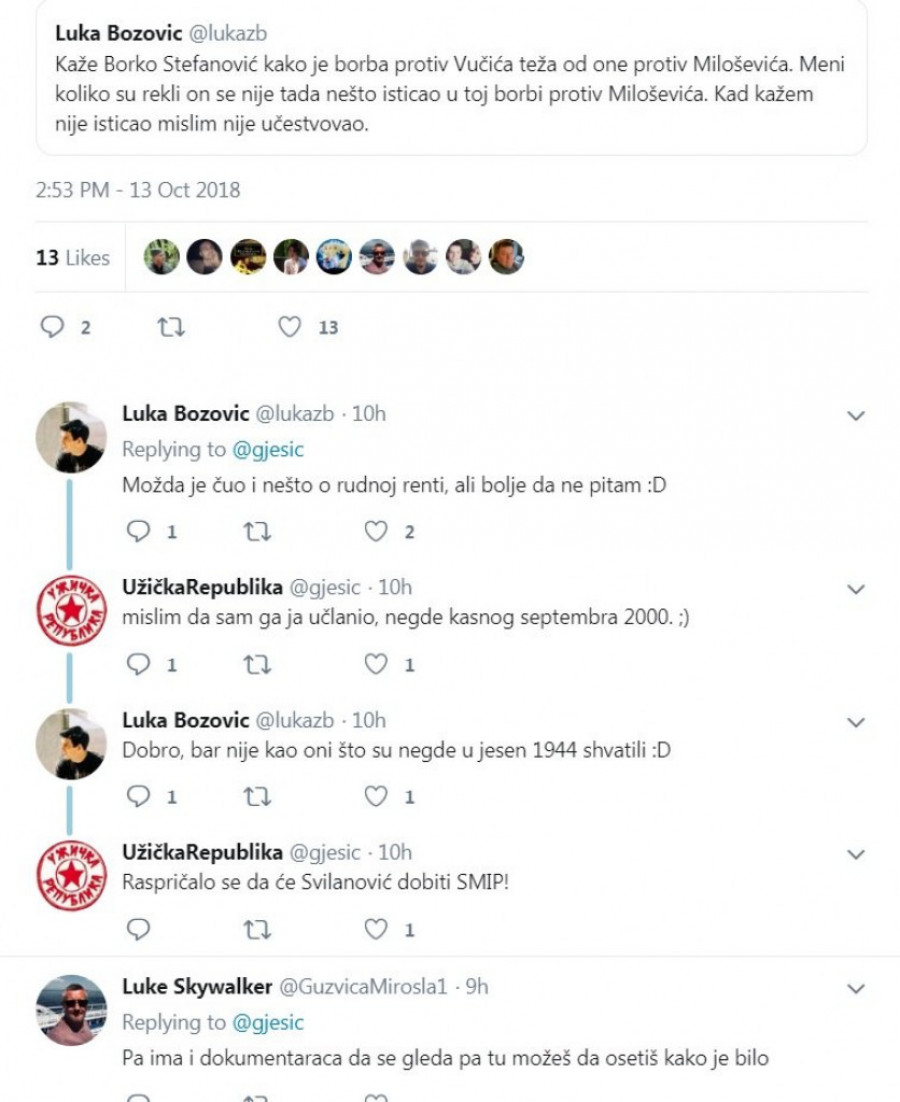Retweet the main tweet from 13 Oct 2018
Viewport: 900px width, 1102px height.
click(x=170, y=327)
